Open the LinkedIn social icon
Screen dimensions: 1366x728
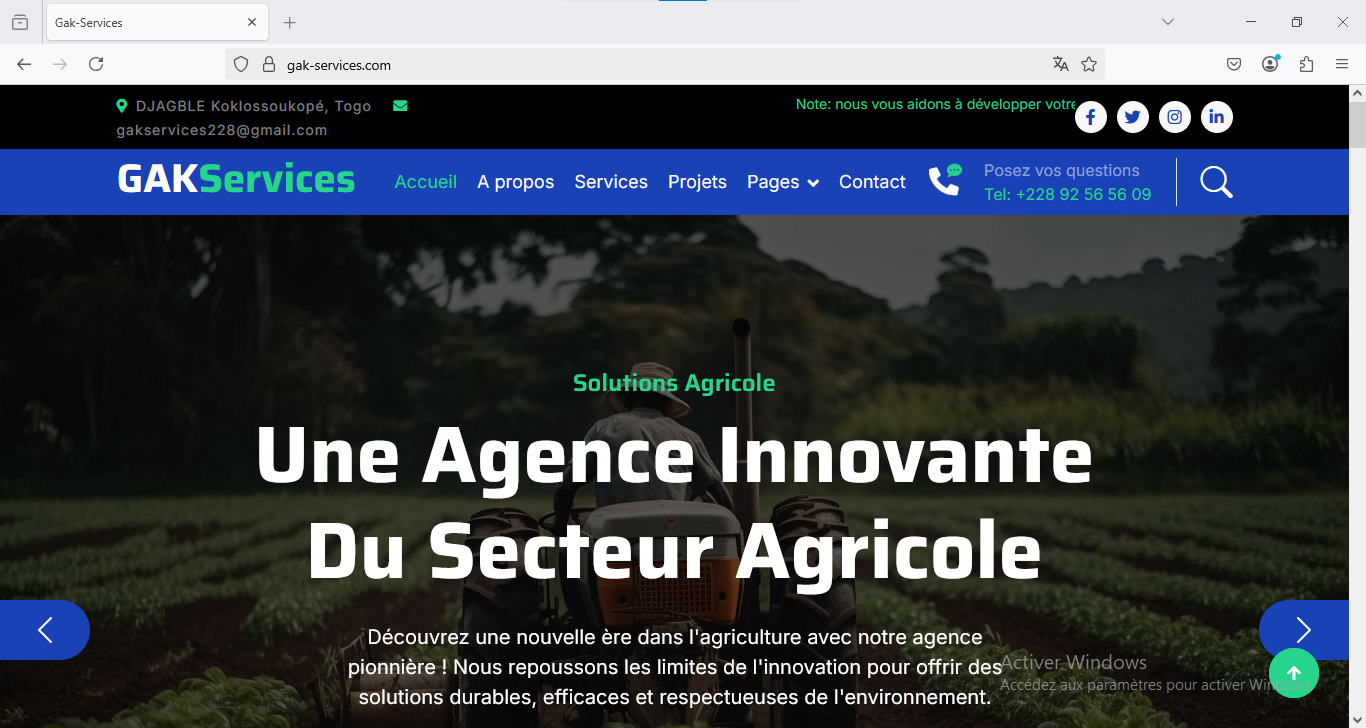[1217, 117]
